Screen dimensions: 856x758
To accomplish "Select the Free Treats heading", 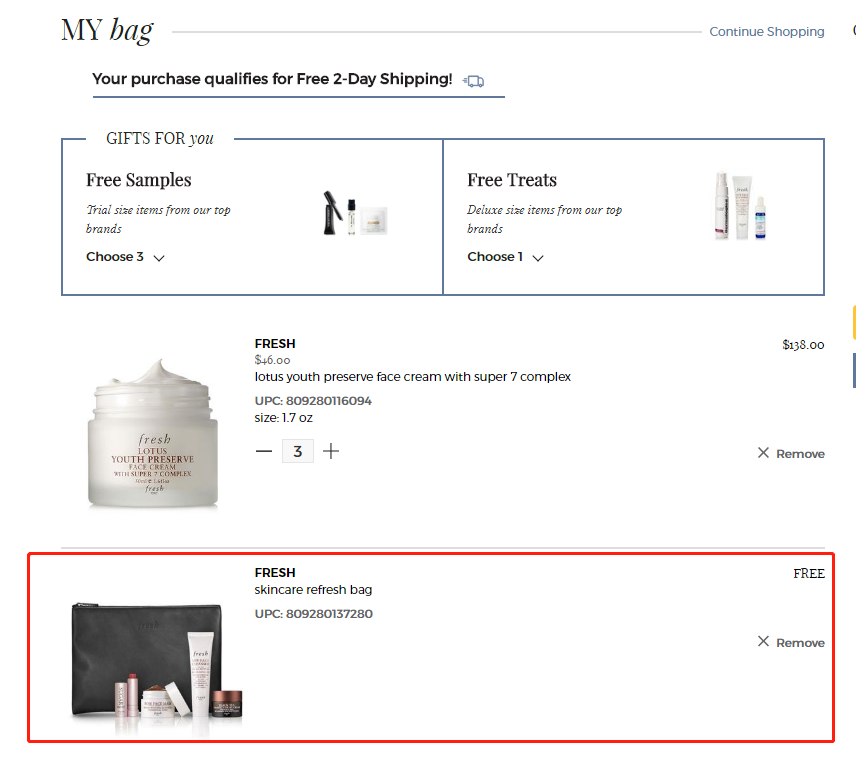I will (x=512, y=180).
